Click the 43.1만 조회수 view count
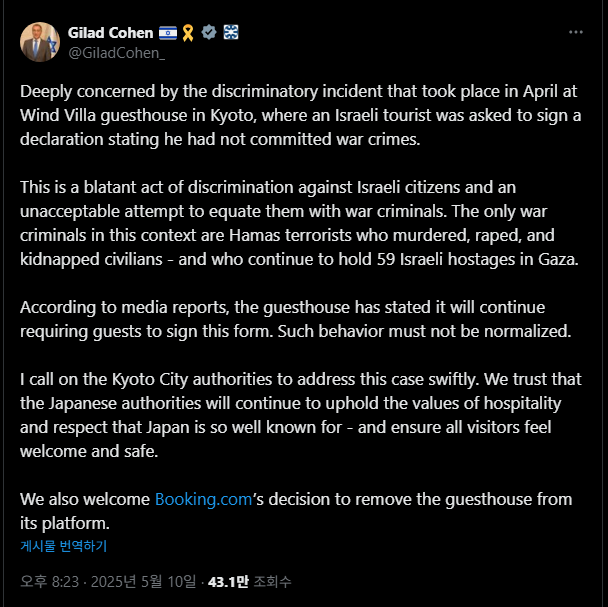 click(x=248, y=581)
